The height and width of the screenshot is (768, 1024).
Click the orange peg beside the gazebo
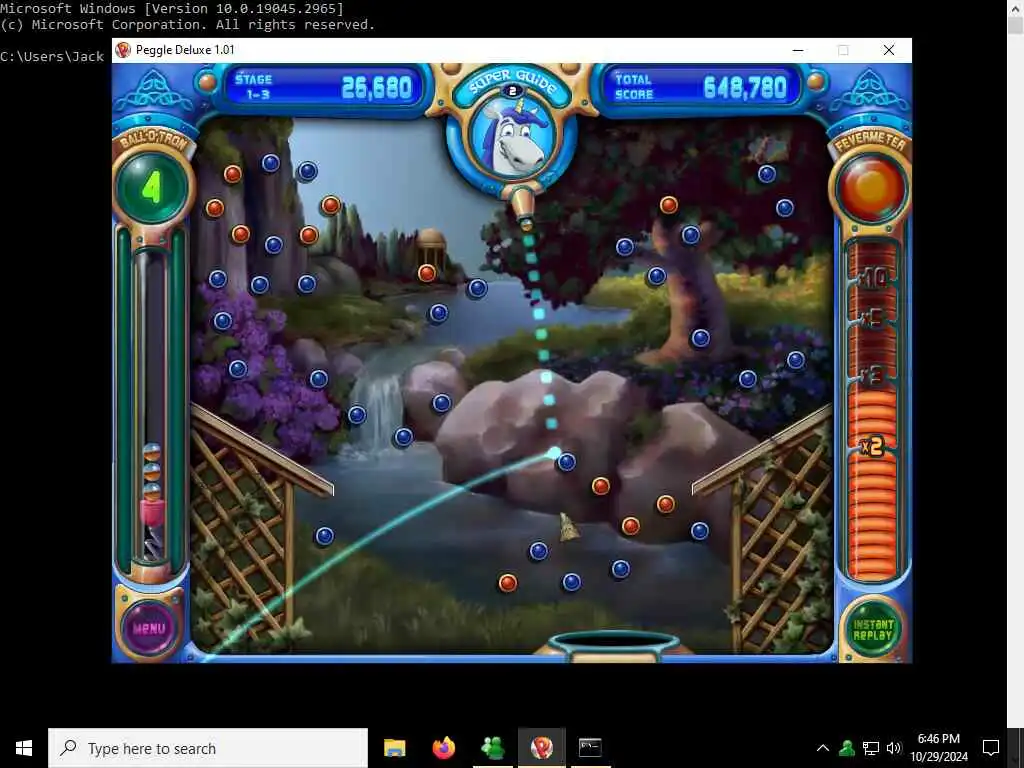coord(426,273)
